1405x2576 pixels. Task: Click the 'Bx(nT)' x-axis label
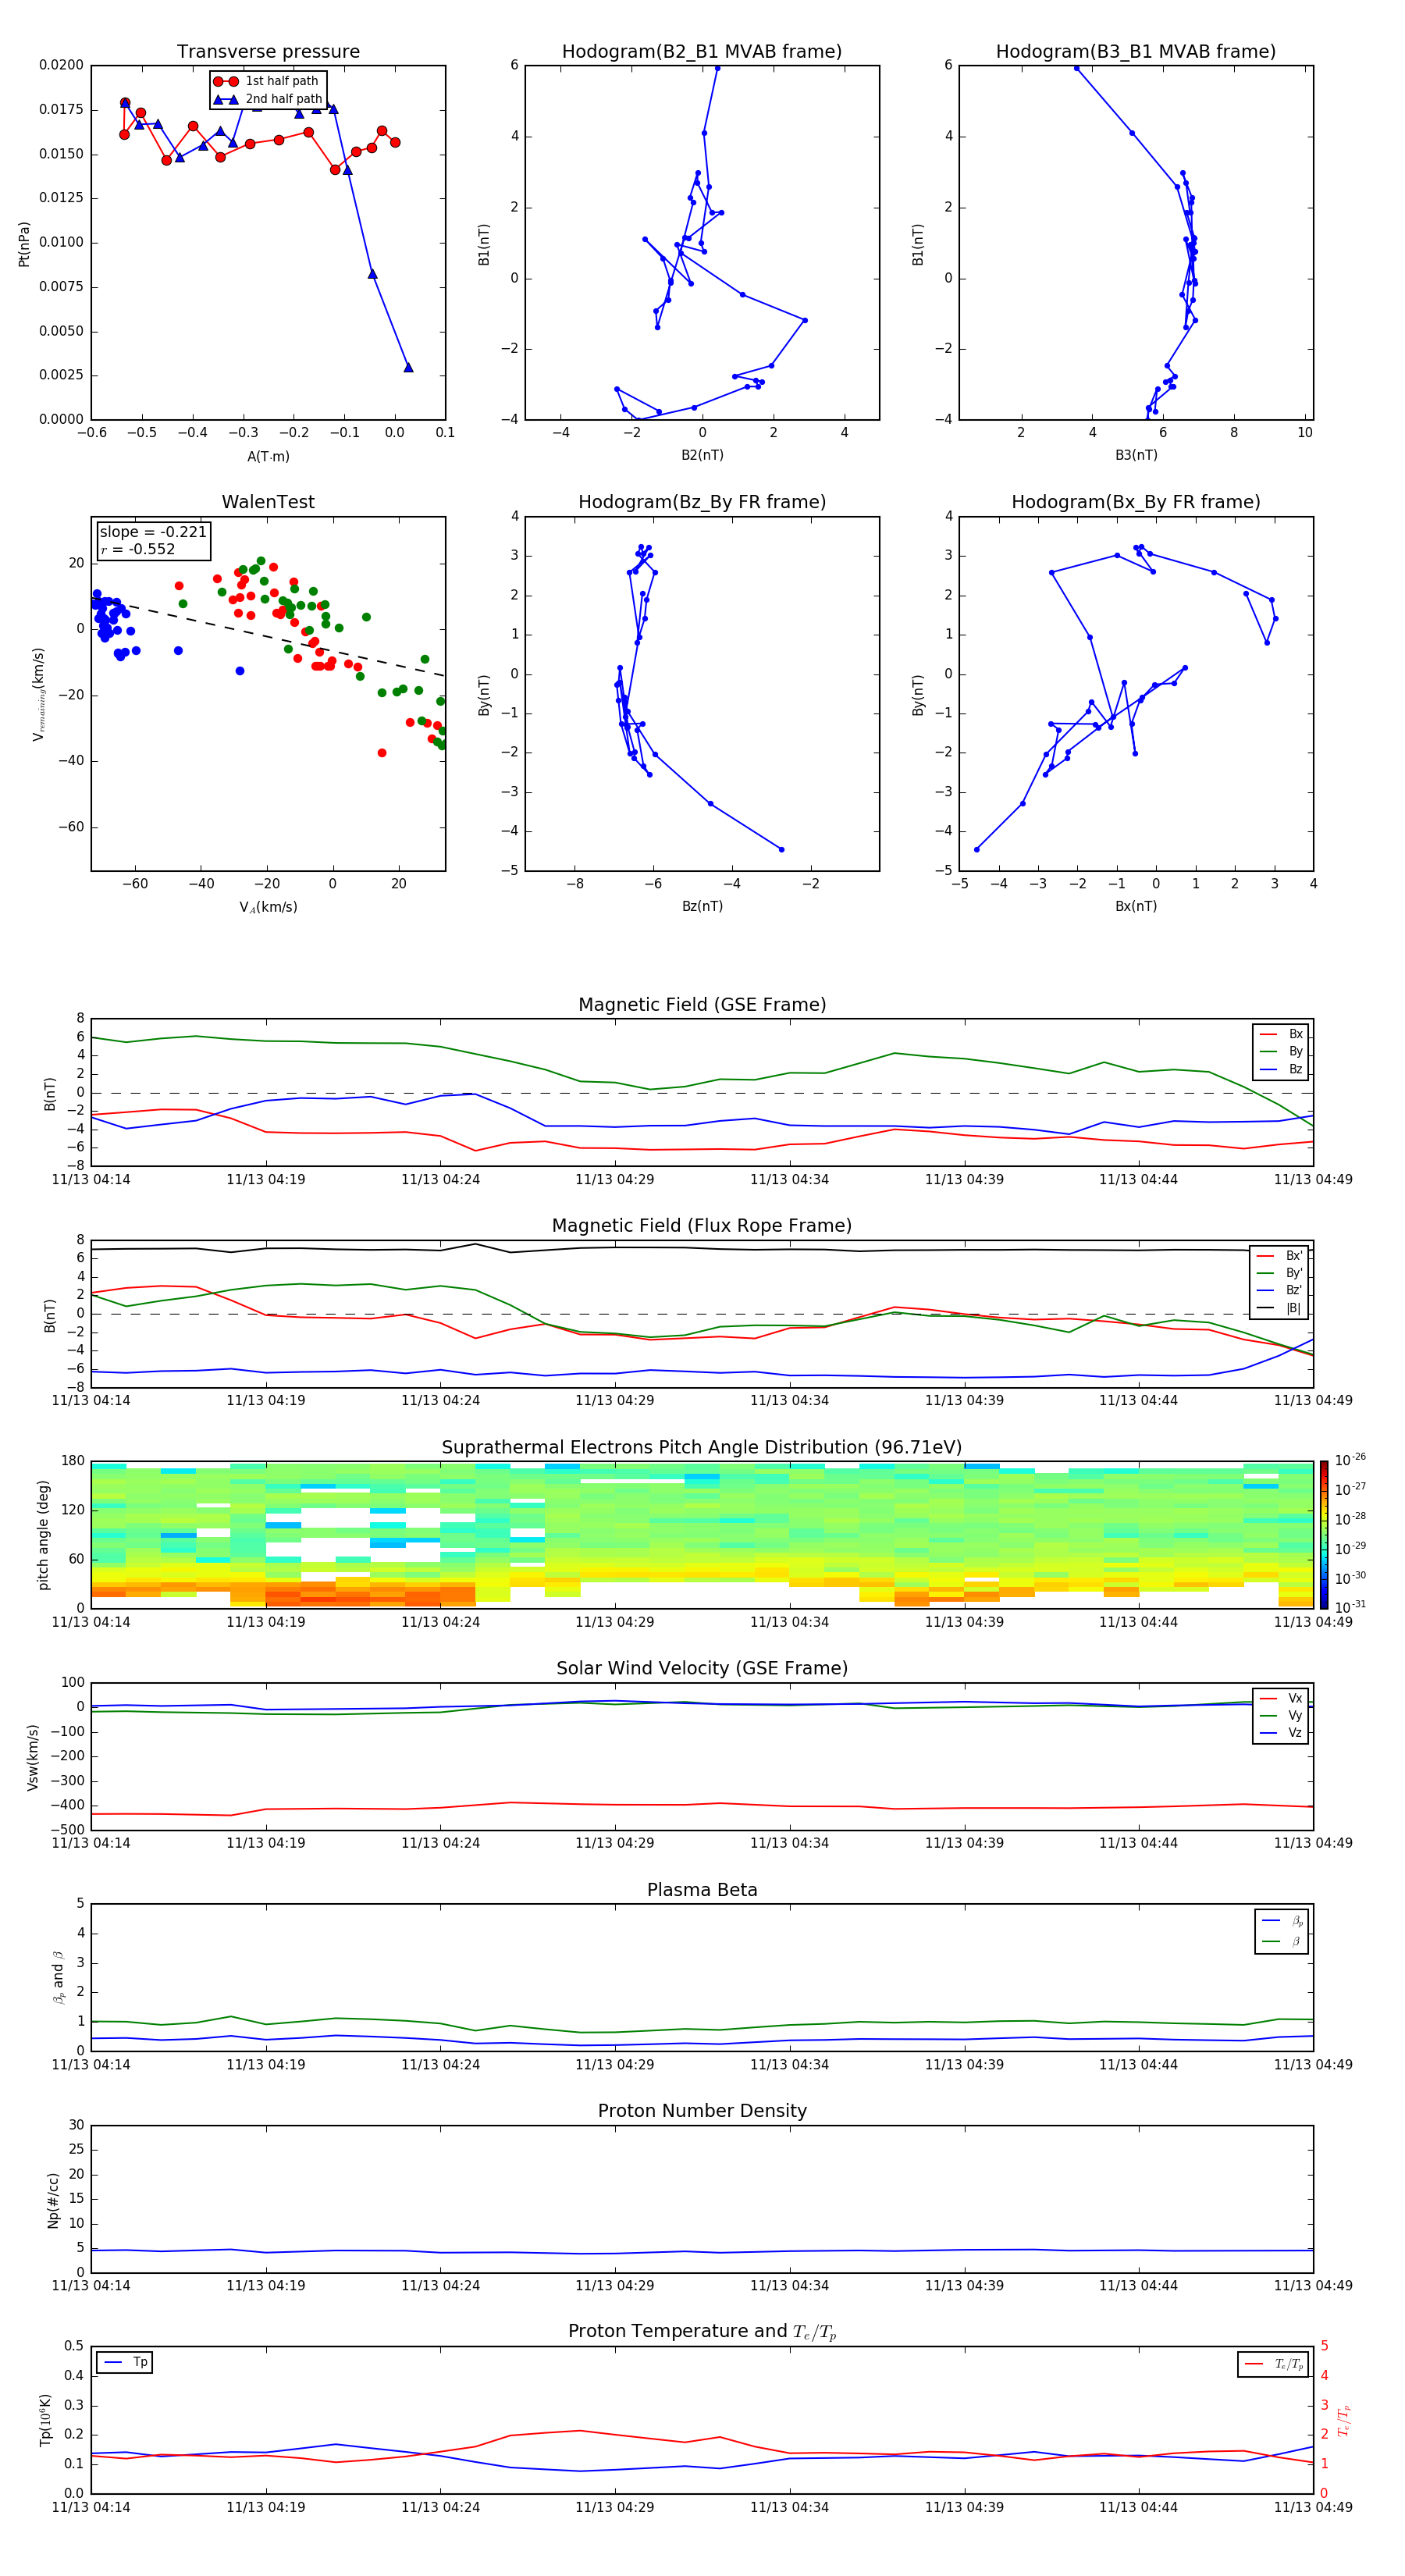[x=1136, y=906]
